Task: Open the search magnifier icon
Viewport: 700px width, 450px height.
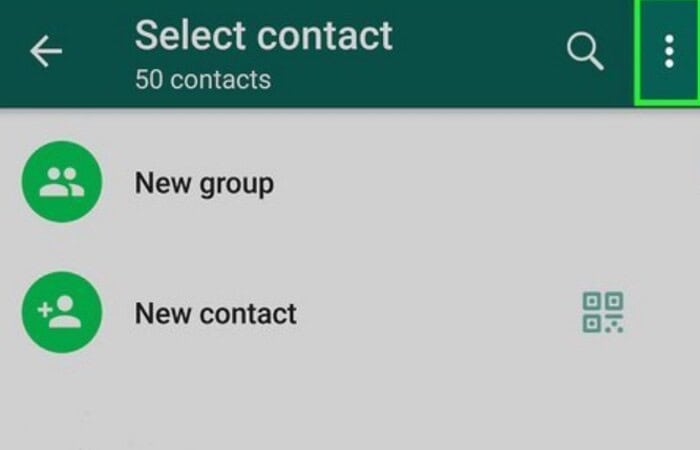Action: coord(585,51)
